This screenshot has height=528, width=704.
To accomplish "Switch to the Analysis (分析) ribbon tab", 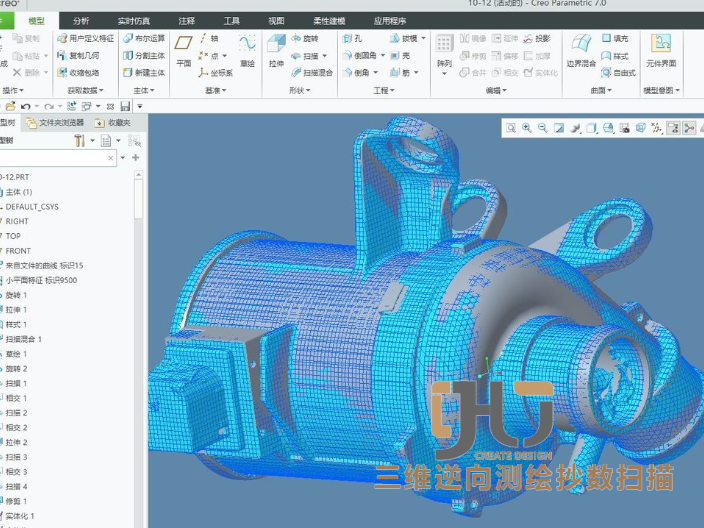I will (x=81, y=20).
